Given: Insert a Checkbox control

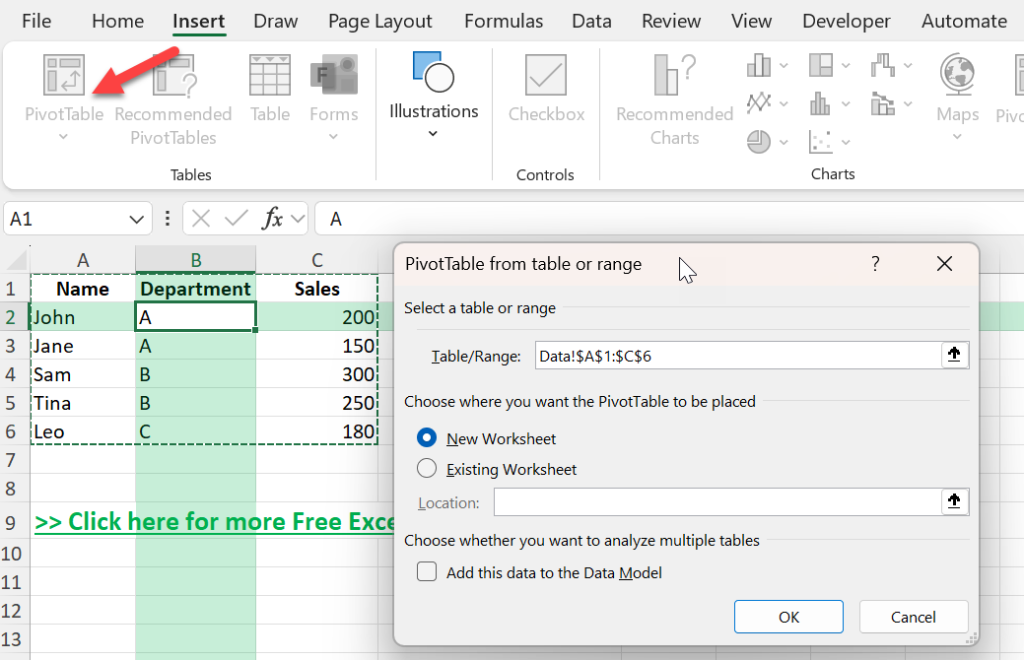Looking at the screenshot, I should pyautogui.click(x=545, y=90).
